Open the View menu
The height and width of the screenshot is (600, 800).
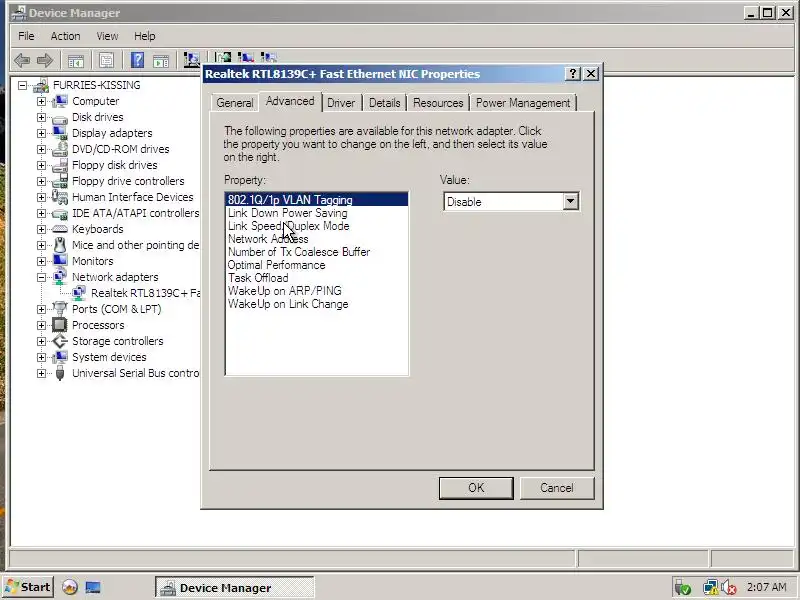coord(107,36)
